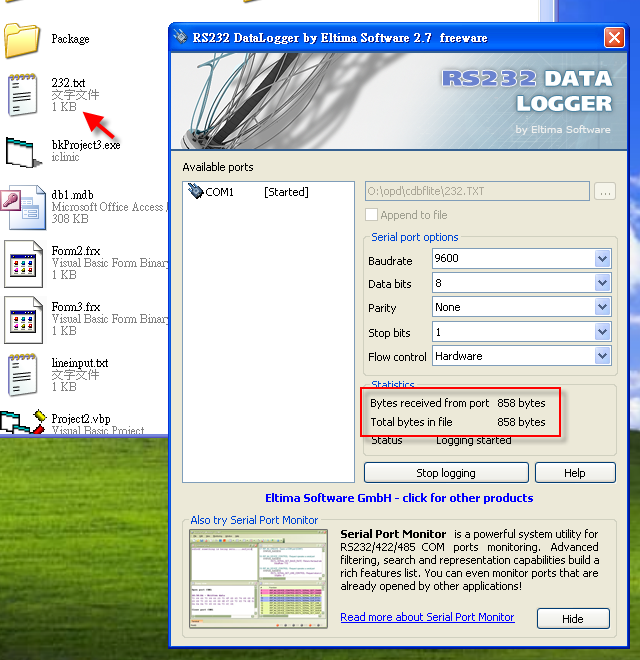Open the Baudrate dropdown
640x660 pixels.
coord(603,258)
